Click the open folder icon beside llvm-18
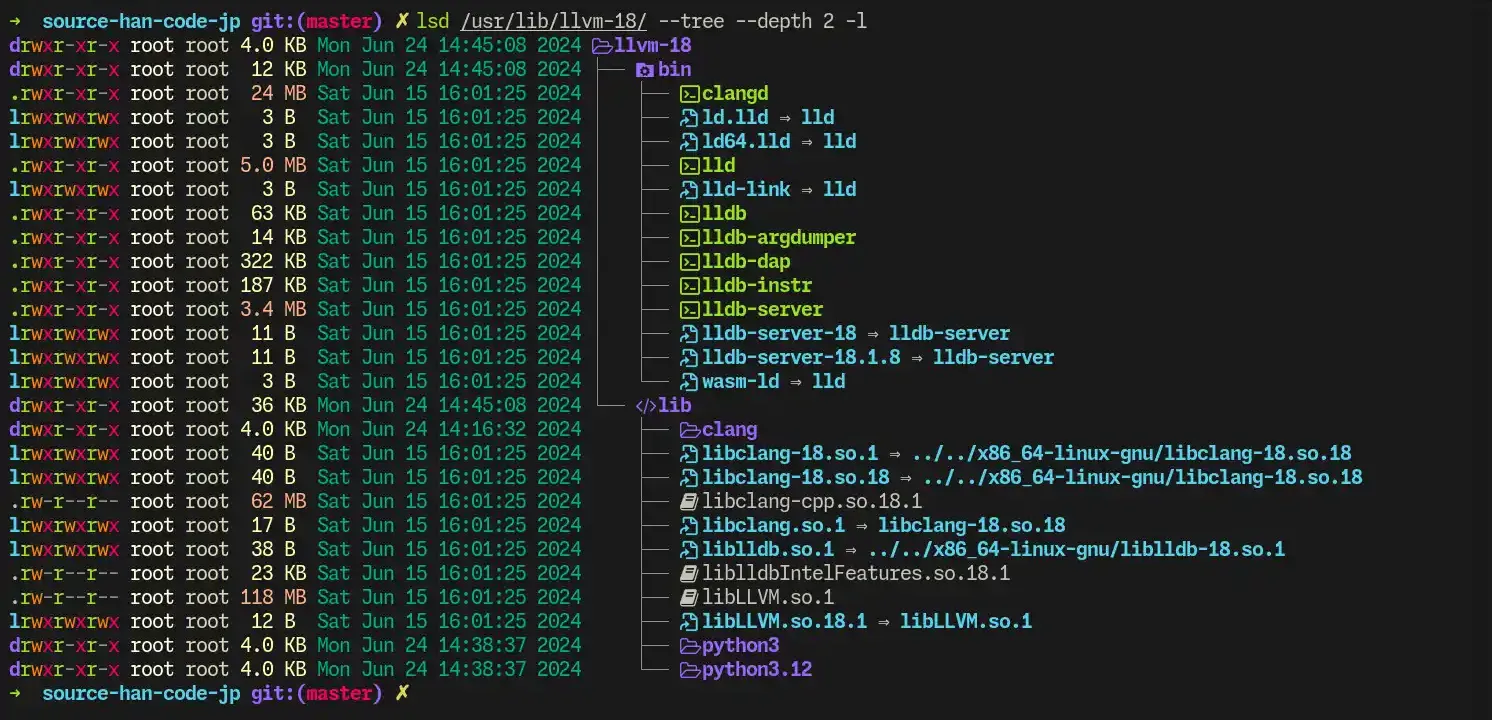 point(602,45)
